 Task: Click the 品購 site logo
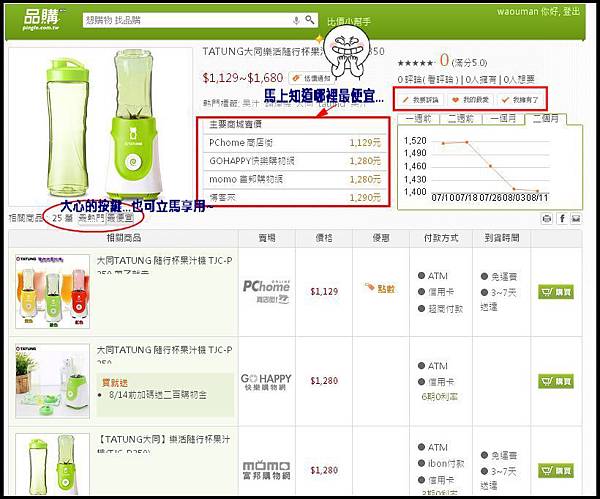(x=42, y=19)
